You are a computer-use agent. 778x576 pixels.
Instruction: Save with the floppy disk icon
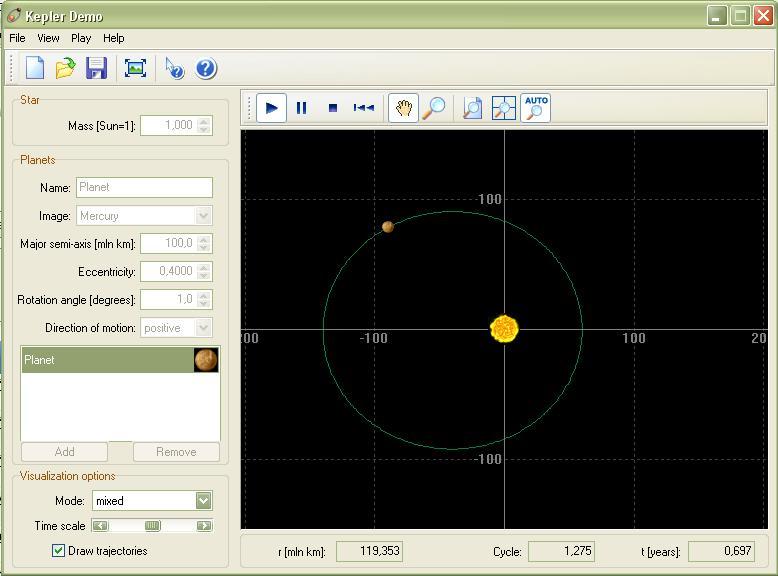point(96,68)
